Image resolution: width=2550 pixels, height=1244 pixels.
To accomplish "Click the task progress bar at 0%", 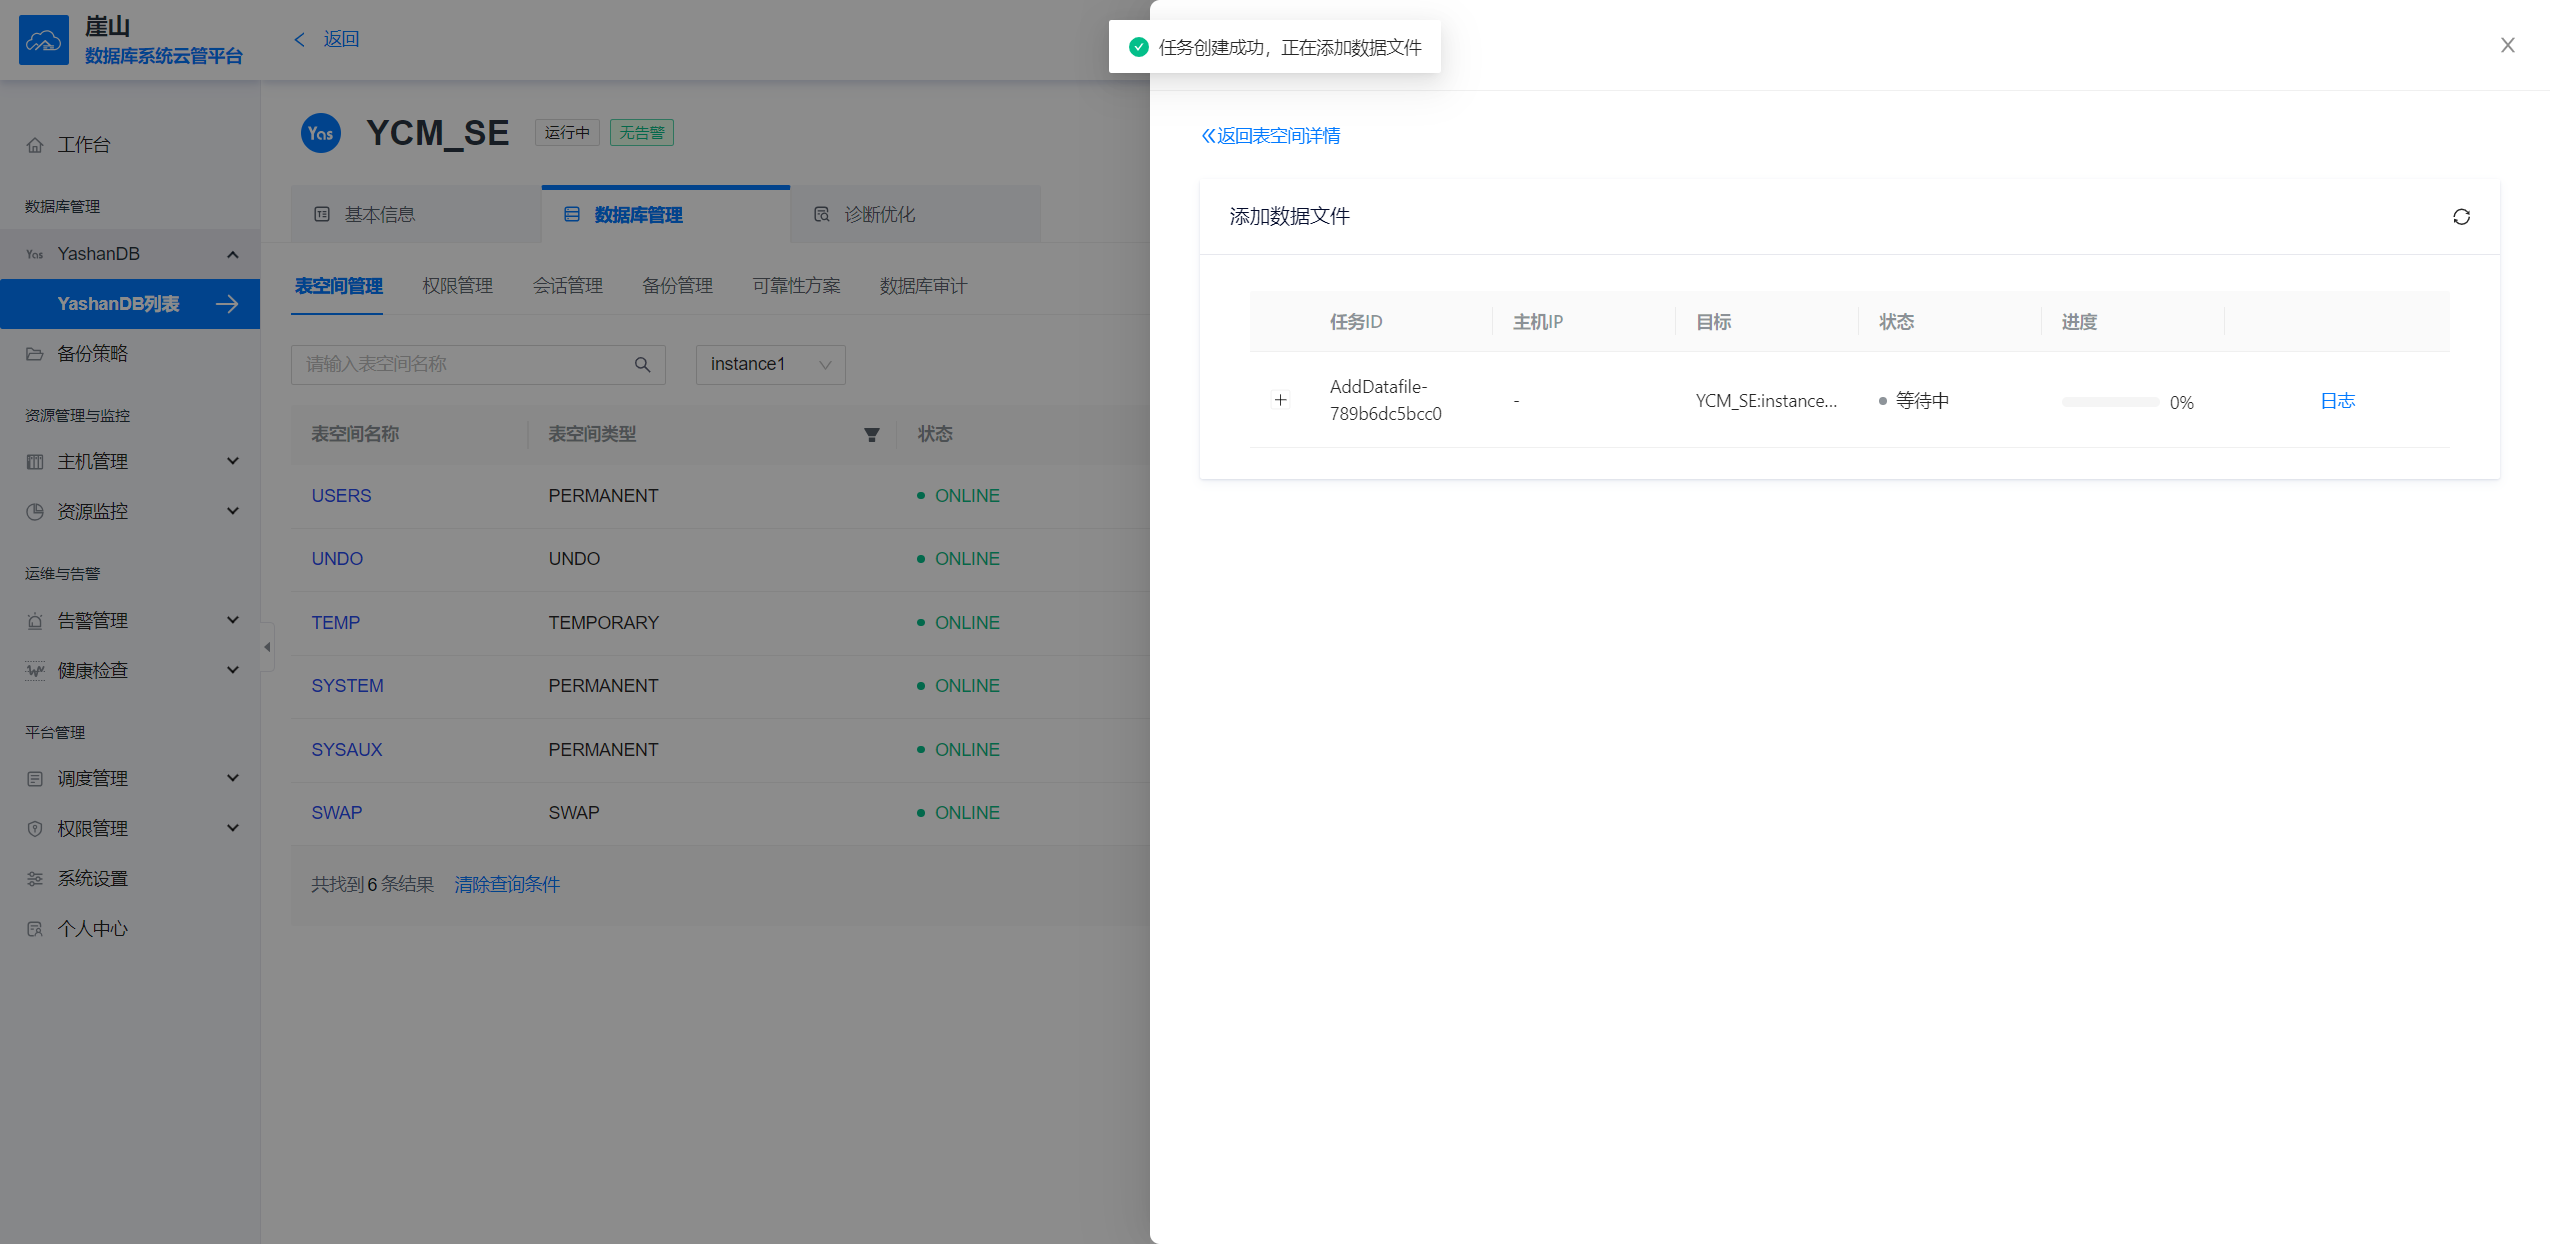I will 2109,402.
